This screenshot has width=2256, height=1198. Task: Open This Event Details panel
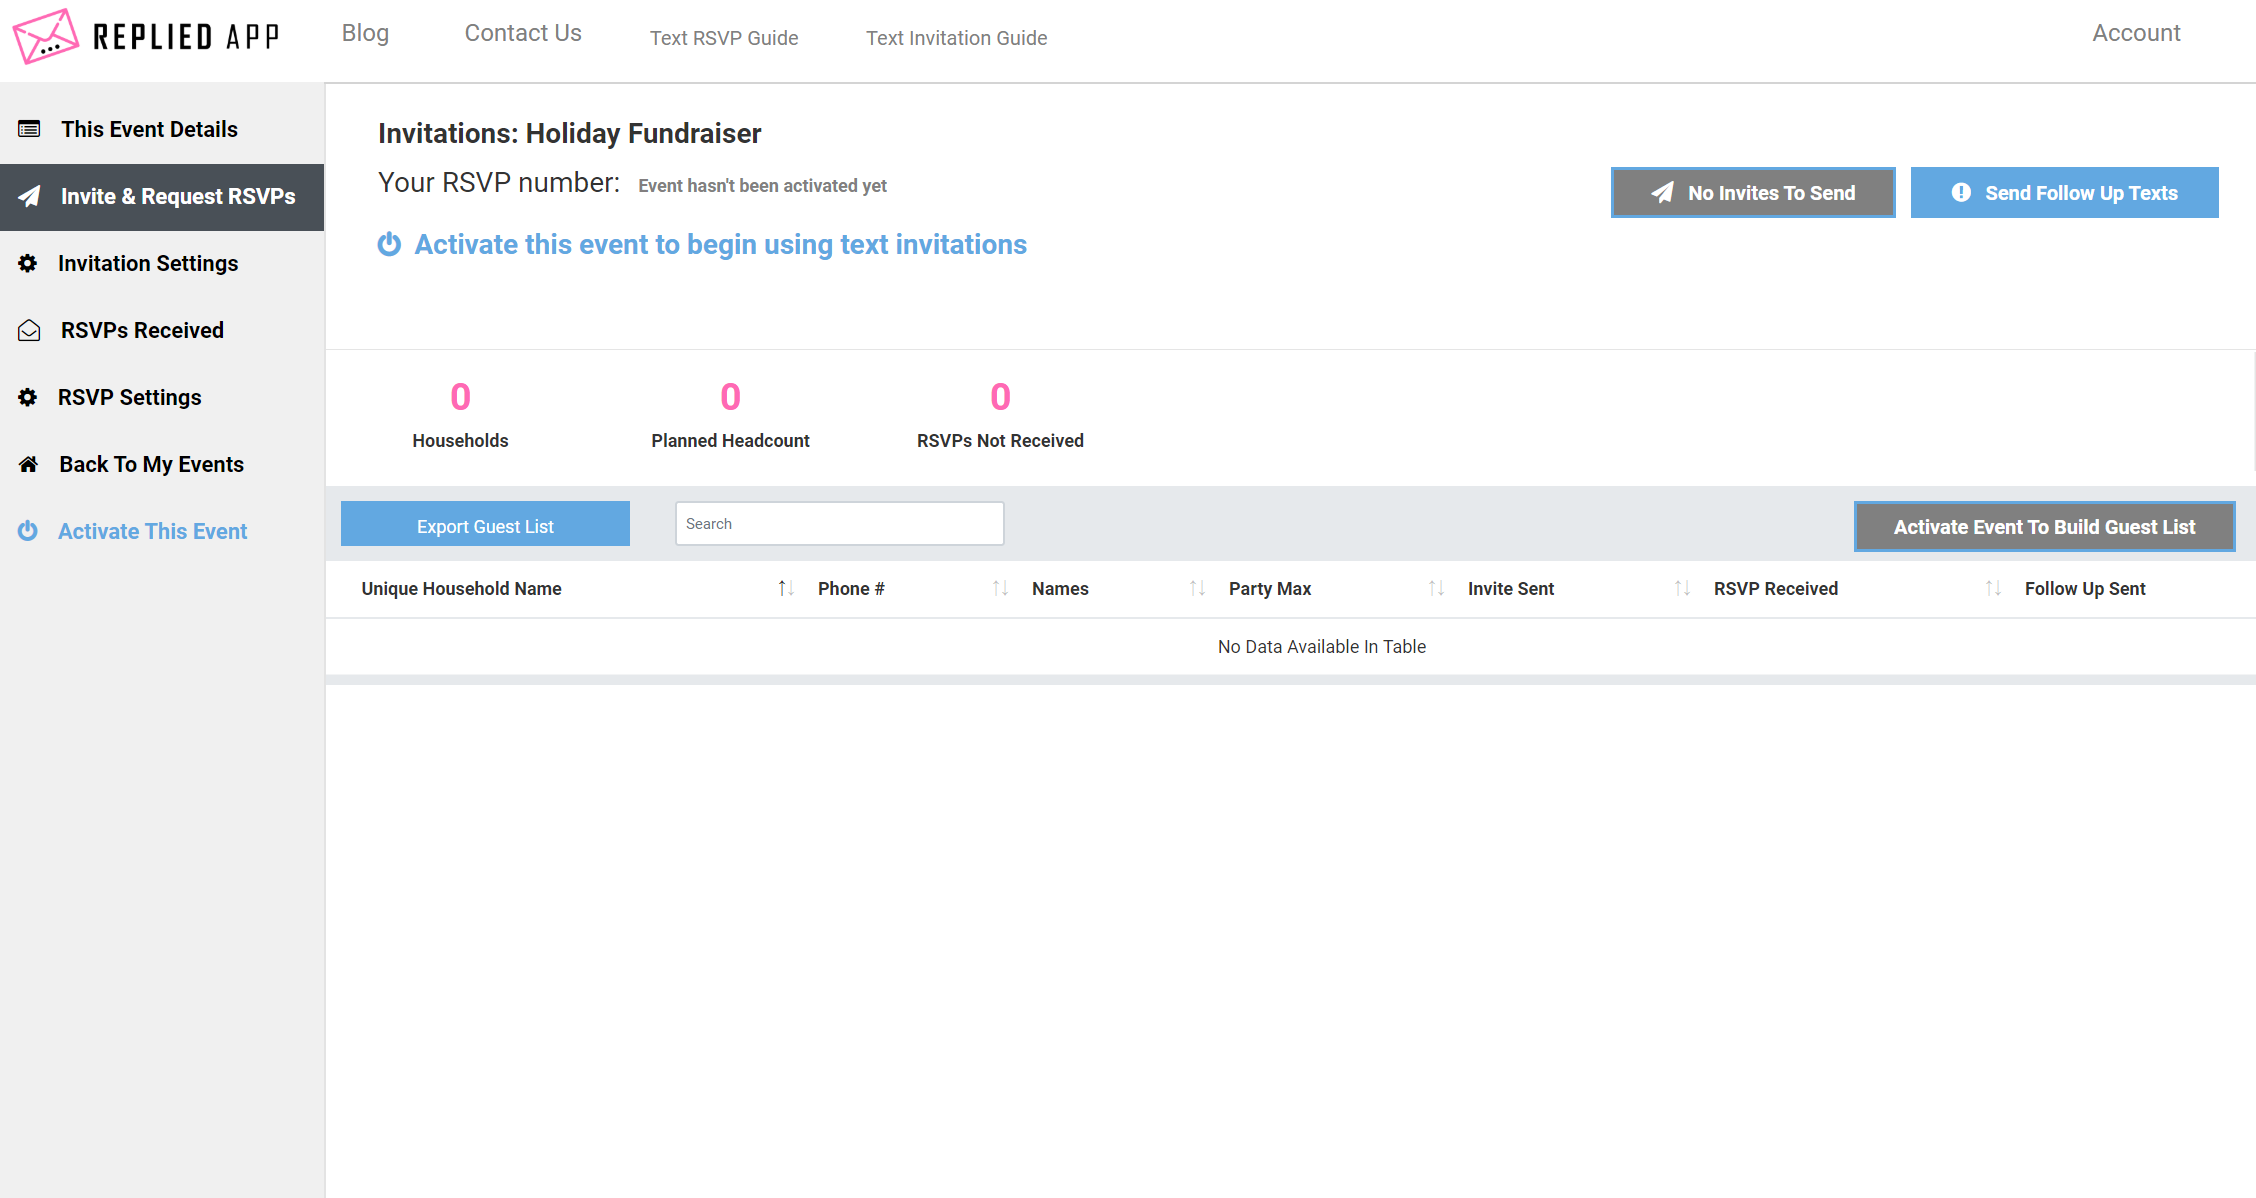point(148,130)
